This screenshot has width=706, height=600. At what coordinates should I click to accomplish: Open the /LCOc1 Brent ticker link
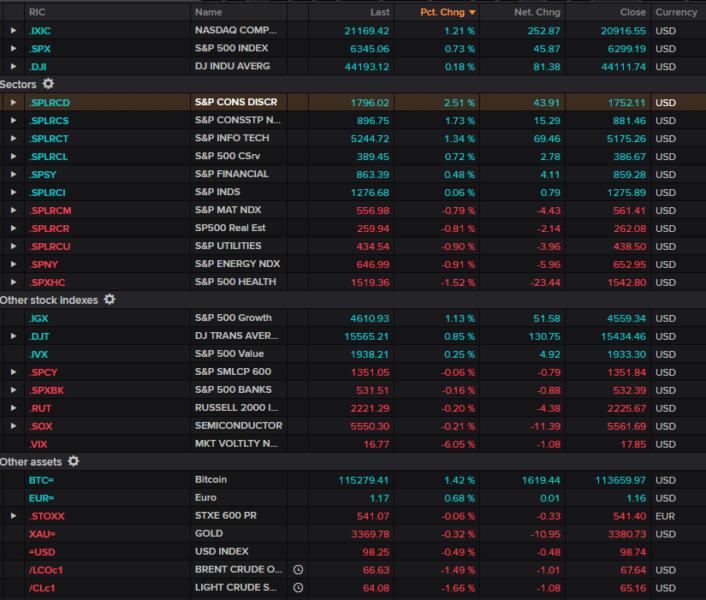(46, 570)
